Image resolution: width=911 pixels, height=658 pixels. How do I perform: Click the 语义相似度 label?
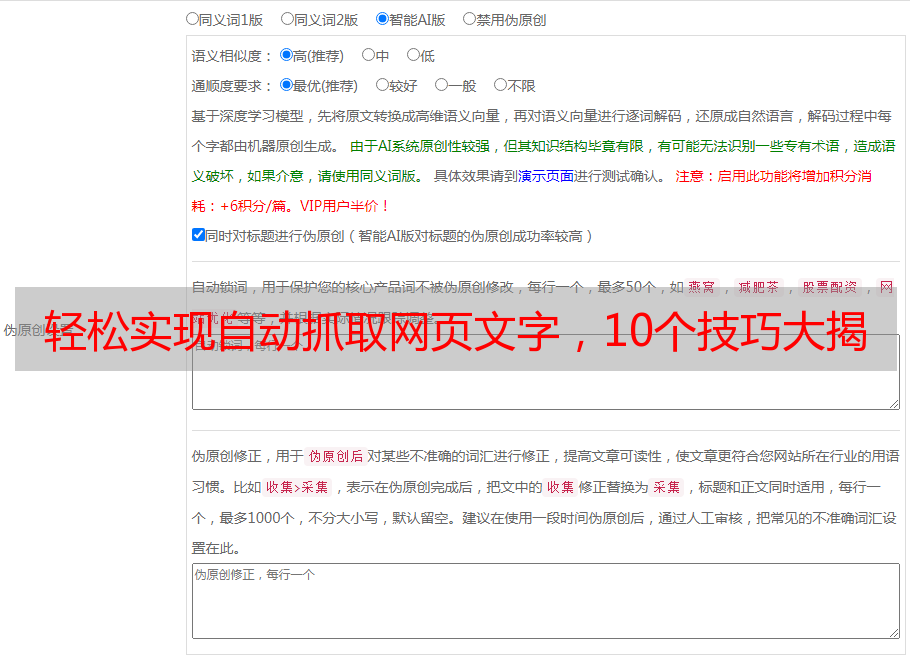coord(232,56)
